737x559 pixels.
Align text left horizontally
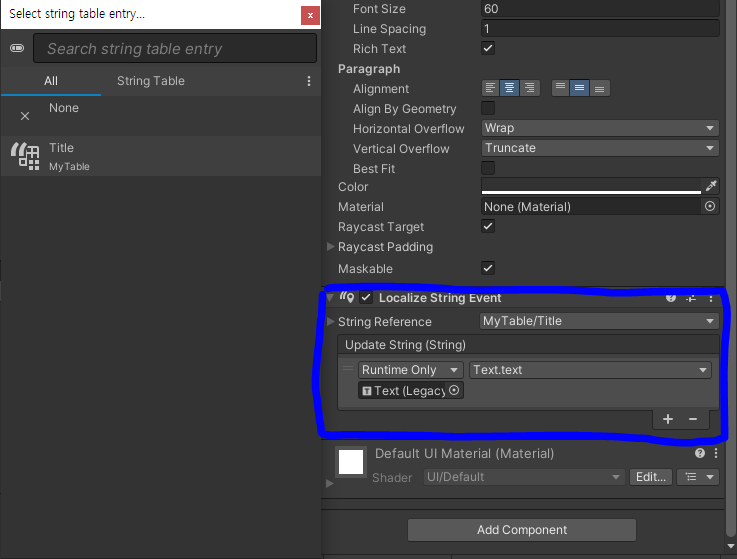tap(491, 88)
